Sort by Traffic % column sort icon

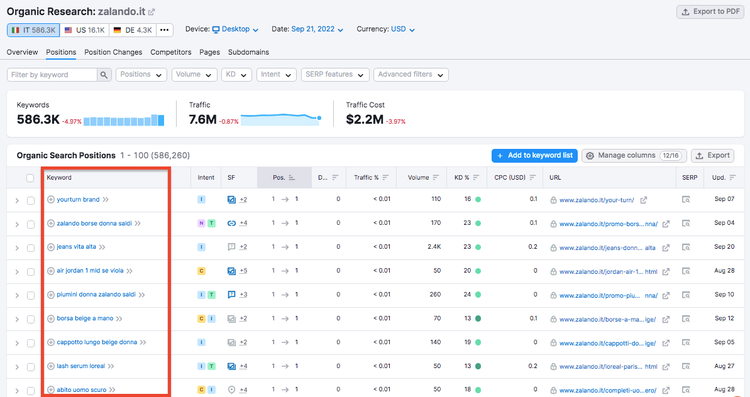coord(386,177)
